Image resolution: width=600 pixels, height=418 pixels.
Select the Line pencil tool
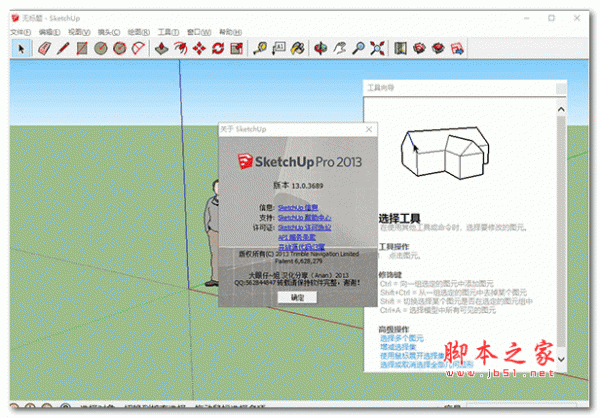coord(63,49)
